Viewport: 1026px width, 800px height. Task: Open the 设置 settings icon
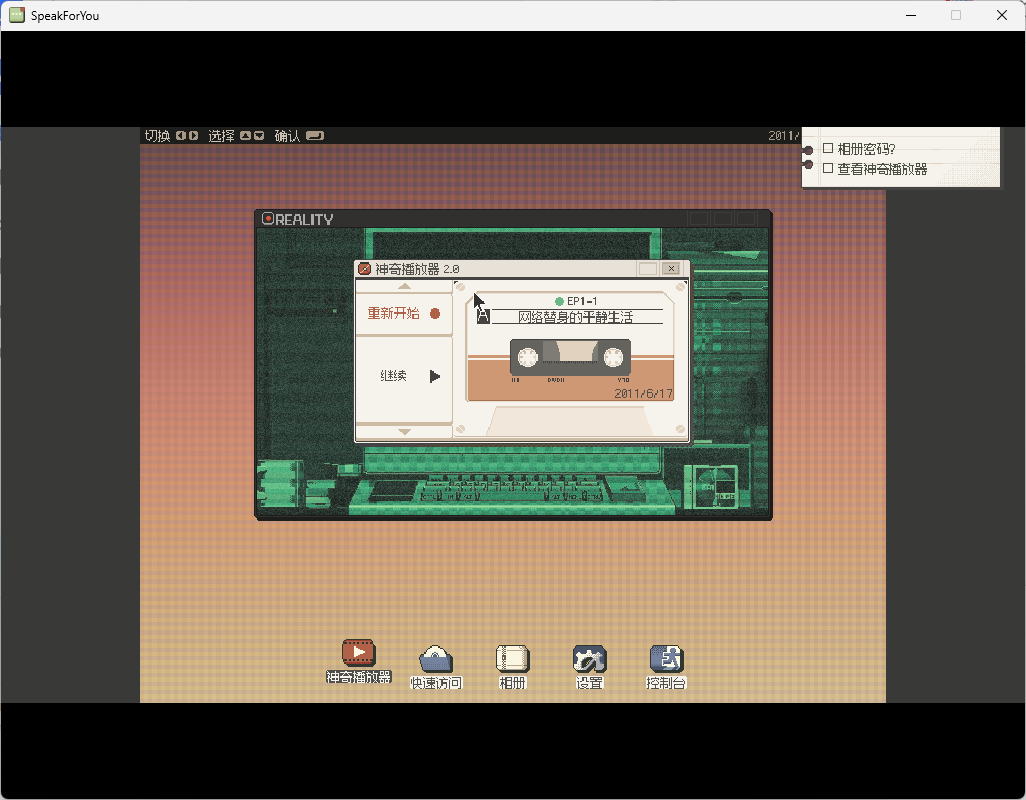pyautogui.click(x=589, y=659)
